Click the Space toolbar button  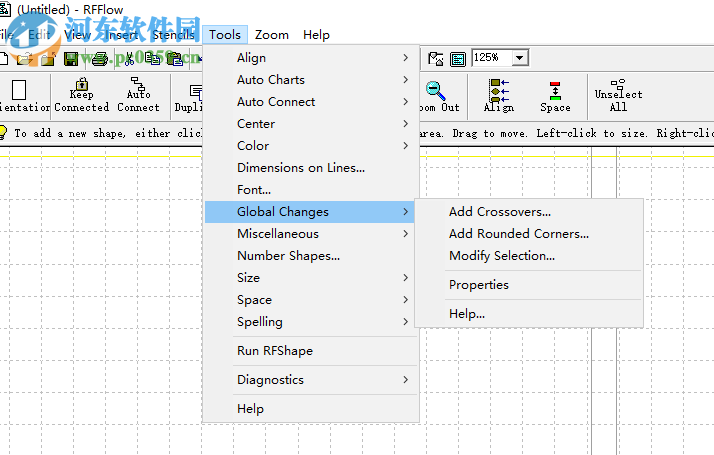pos(555,96)
